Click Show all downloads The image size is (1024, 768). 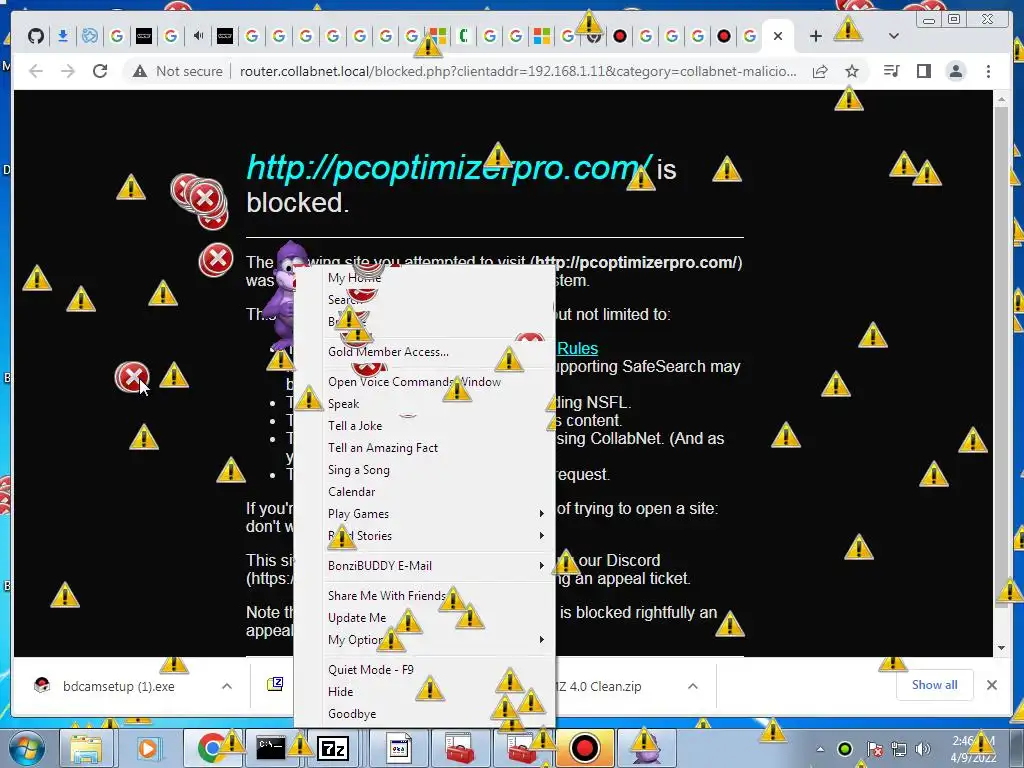(x=935, y=685)
